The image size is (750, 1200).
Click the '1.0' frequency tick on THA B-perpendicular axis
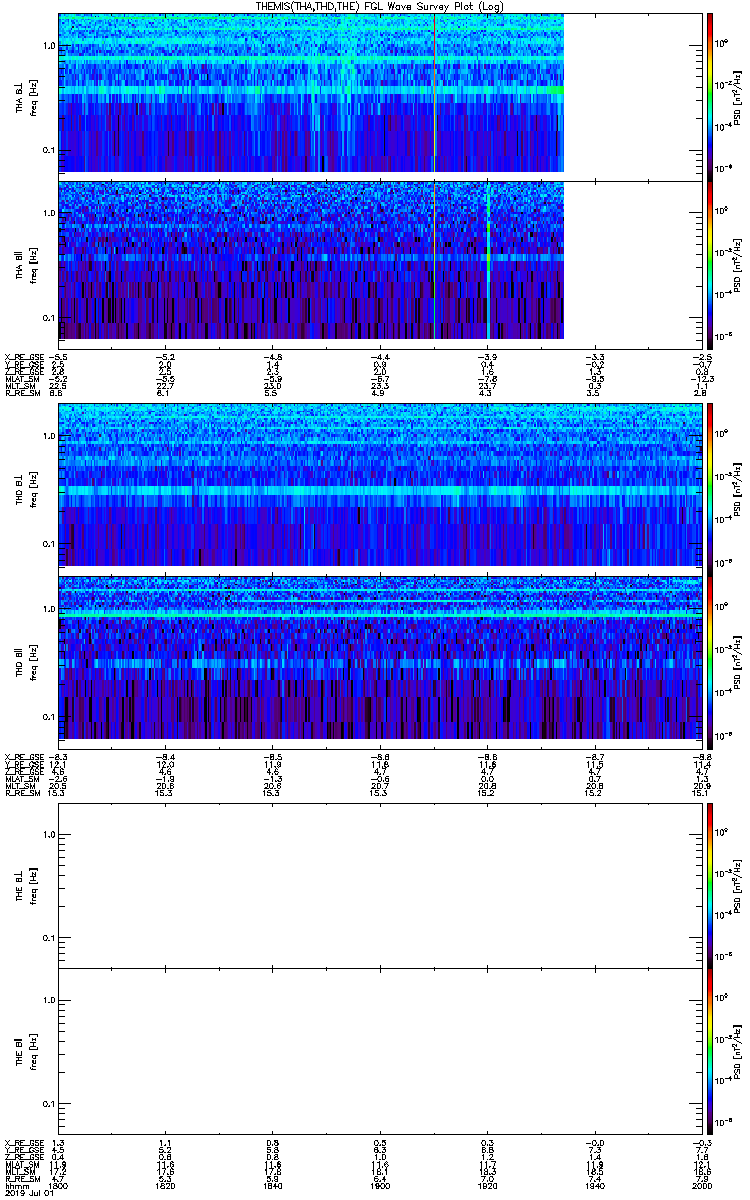point(47,47)
